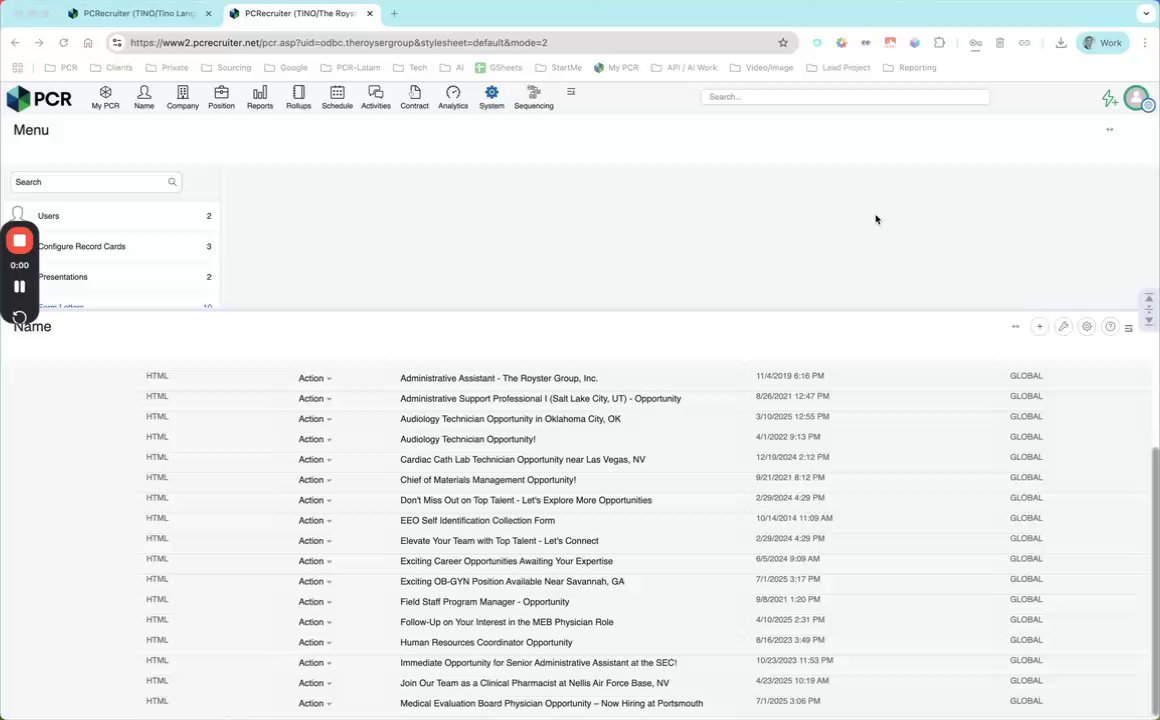Select the PCRecruiter The Royster tab
The image size is (1160, 720).
pos(300,13)
